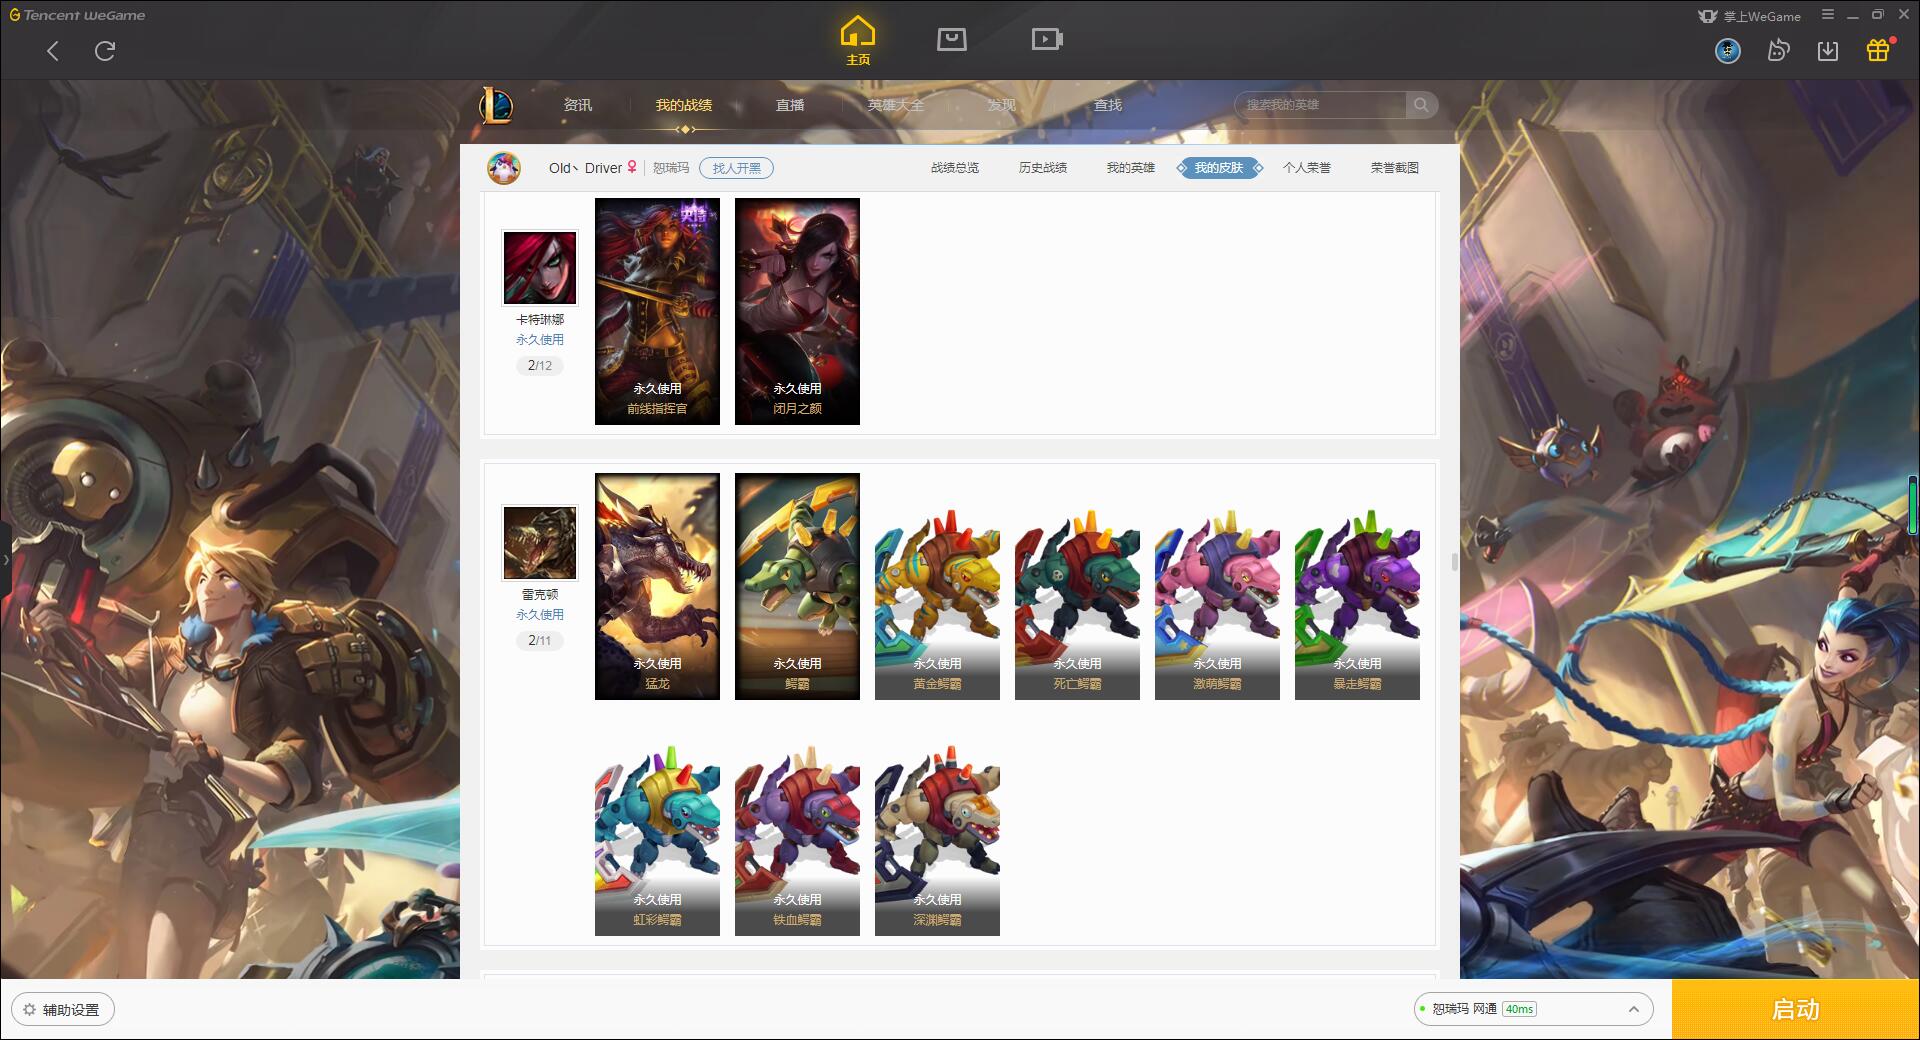Switch to 历史战绩 sub-tab

[x=1043, y=168]
